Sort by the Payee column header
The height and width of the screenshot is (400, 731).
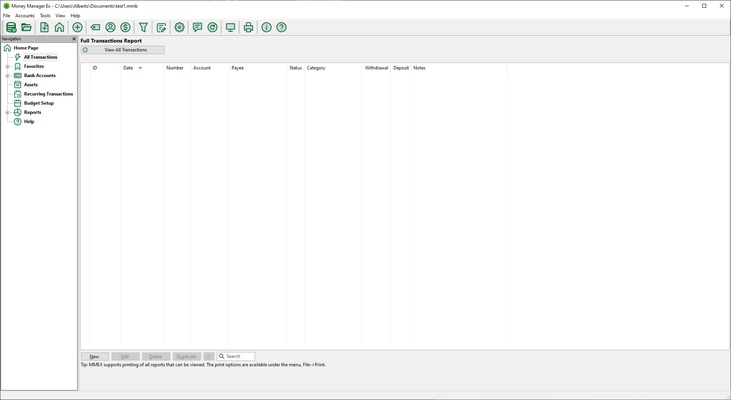[x=258, y=68]
